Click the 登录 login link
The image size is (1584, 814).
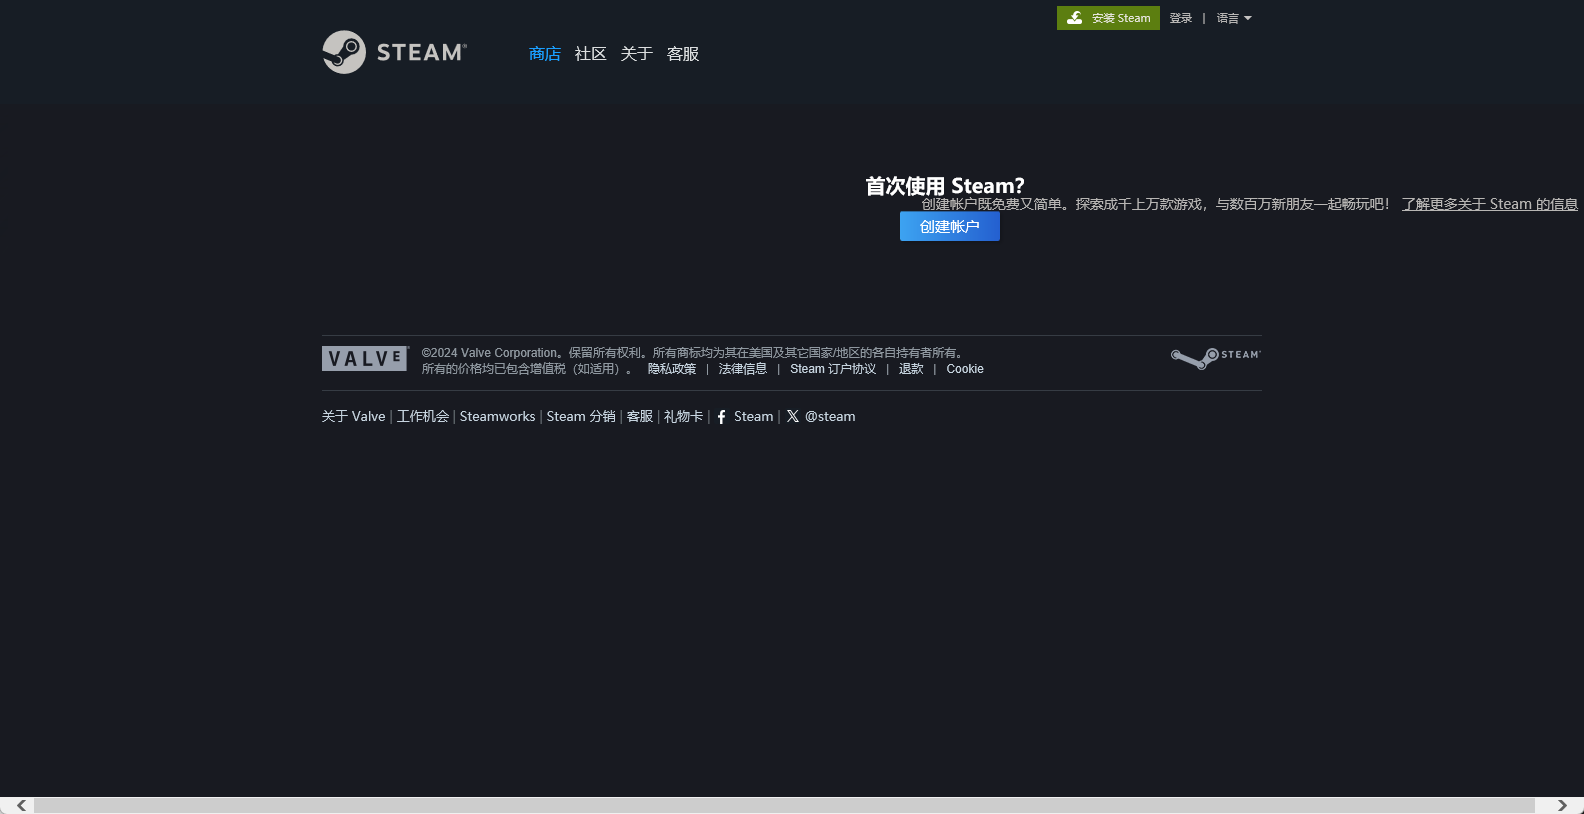[1181, 18]
